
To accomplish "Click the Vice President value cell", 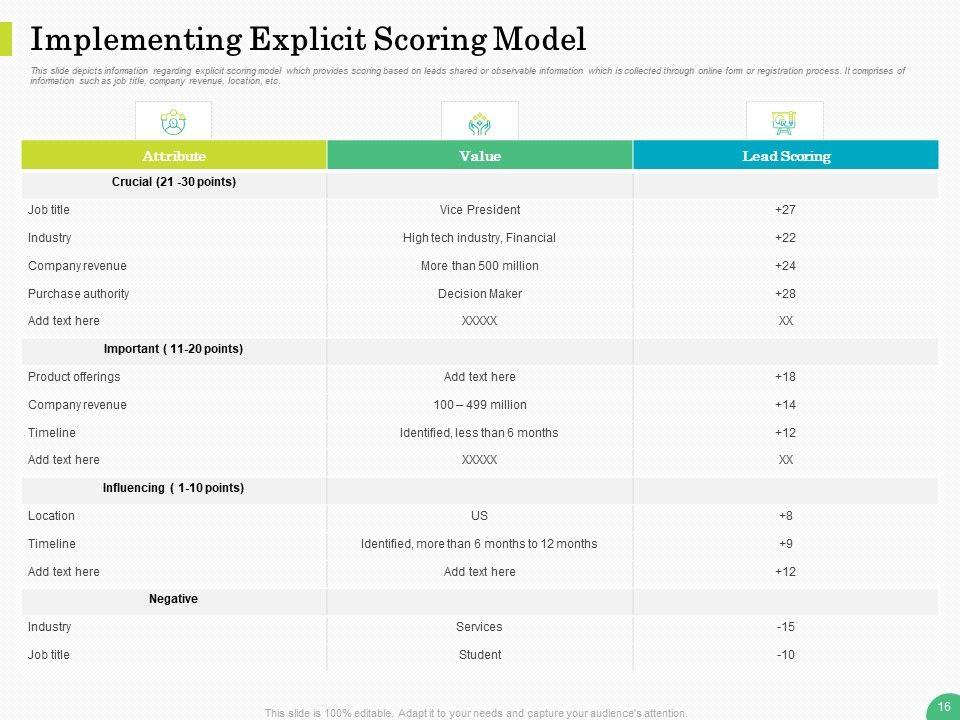I will coord(480,210).
